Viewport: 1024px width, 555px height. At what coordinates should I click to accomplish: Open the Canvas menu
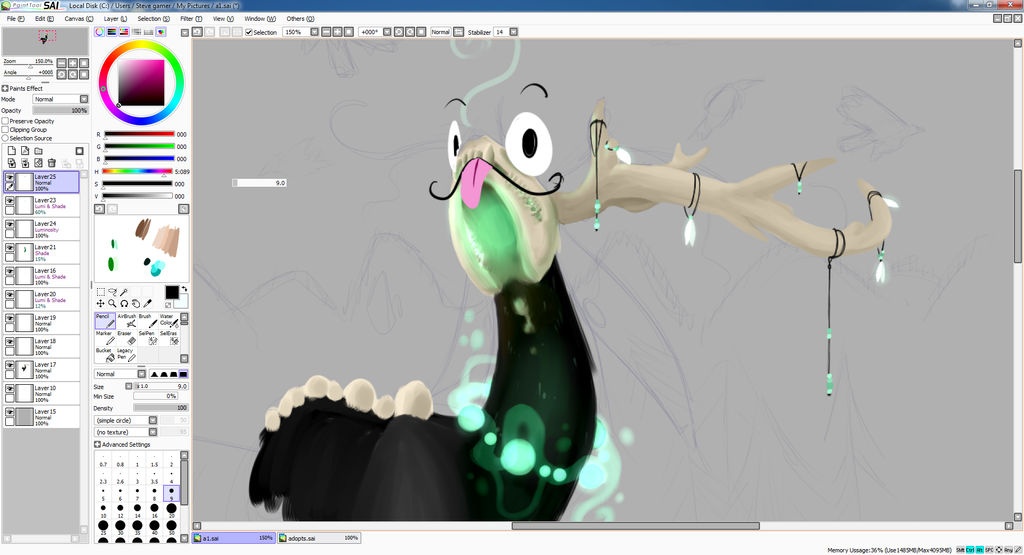tap(78, 19)
